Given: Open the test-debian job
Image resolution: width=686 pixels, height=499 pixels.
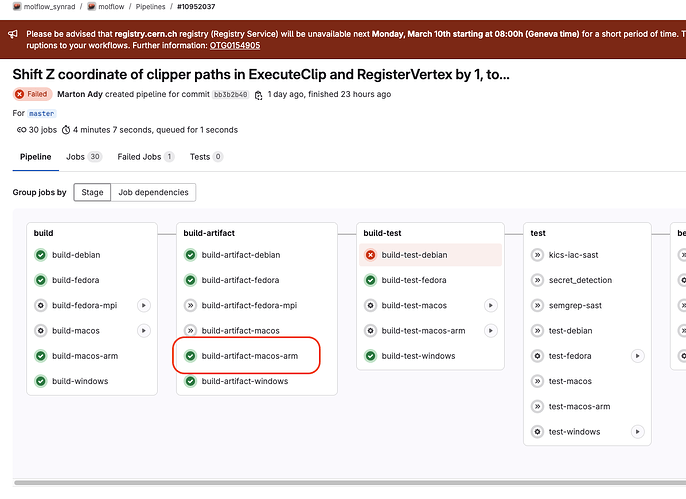Looking at the screenshot, I should coord(570,331).
